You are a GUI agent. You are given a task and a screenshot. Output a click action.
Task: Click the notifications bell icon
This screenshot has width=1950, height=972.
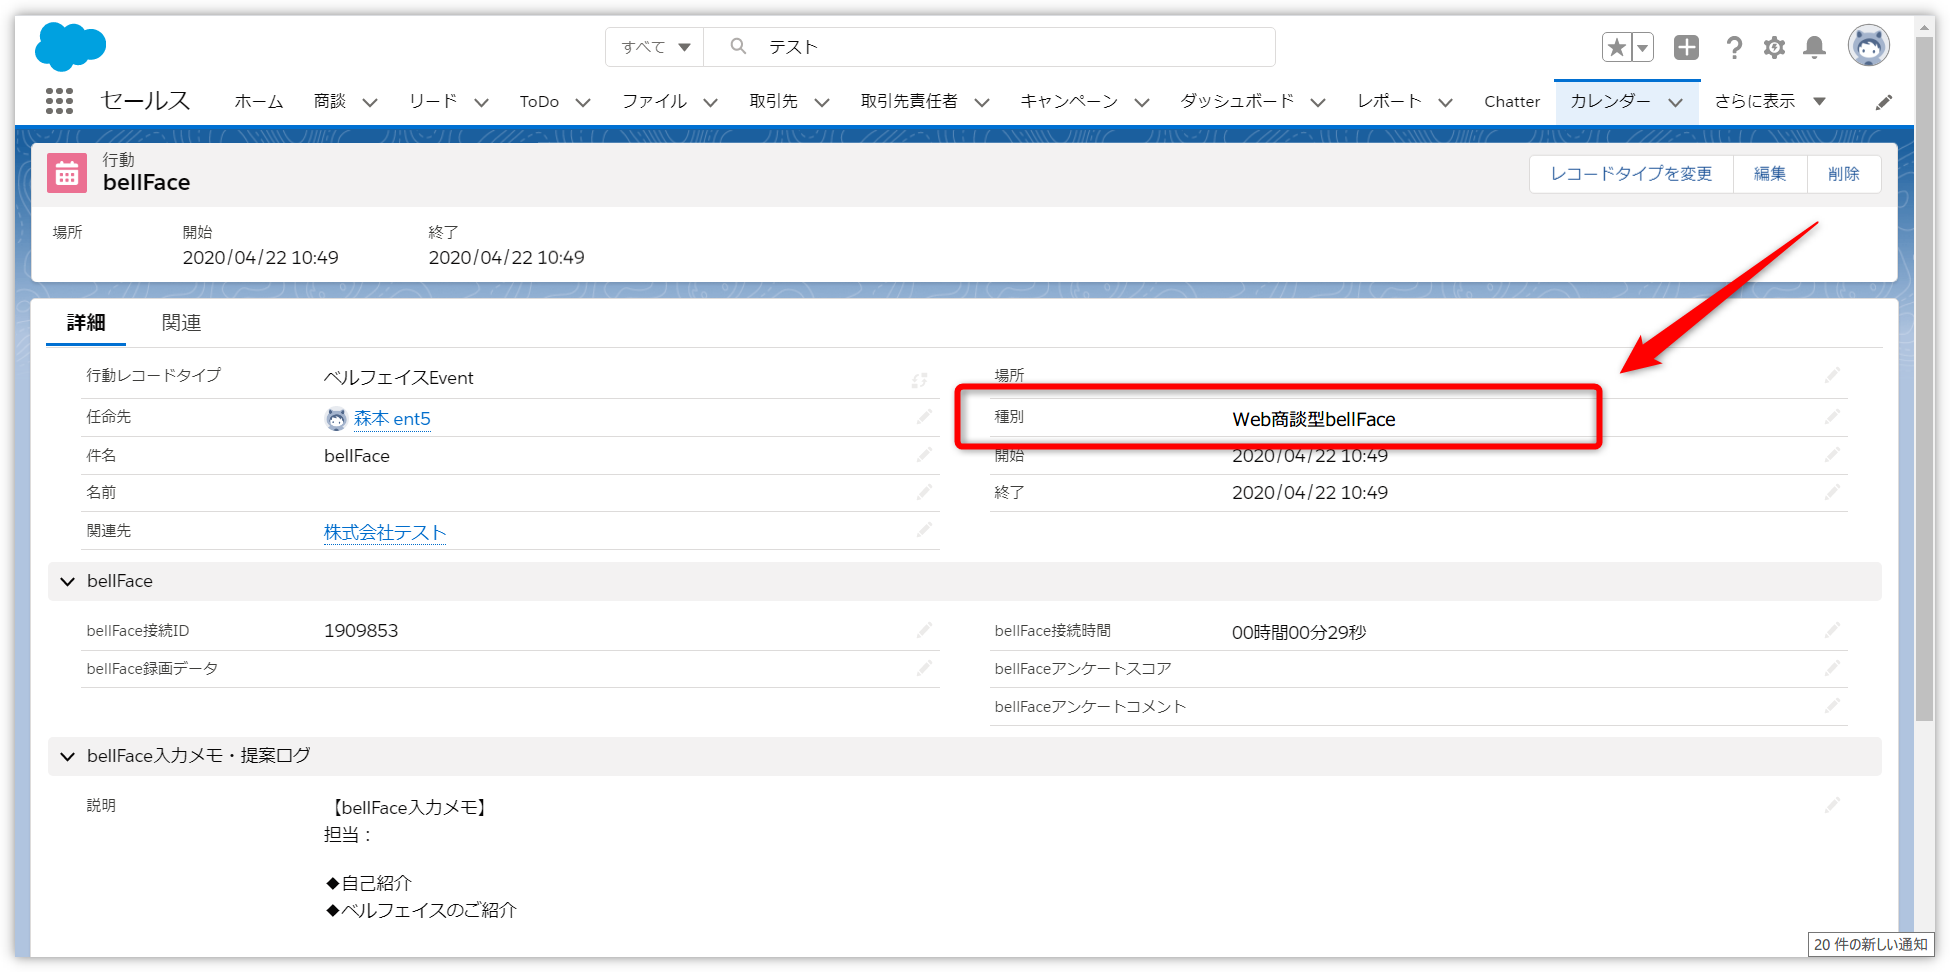pyautogui.click(x=1814, y=47)
